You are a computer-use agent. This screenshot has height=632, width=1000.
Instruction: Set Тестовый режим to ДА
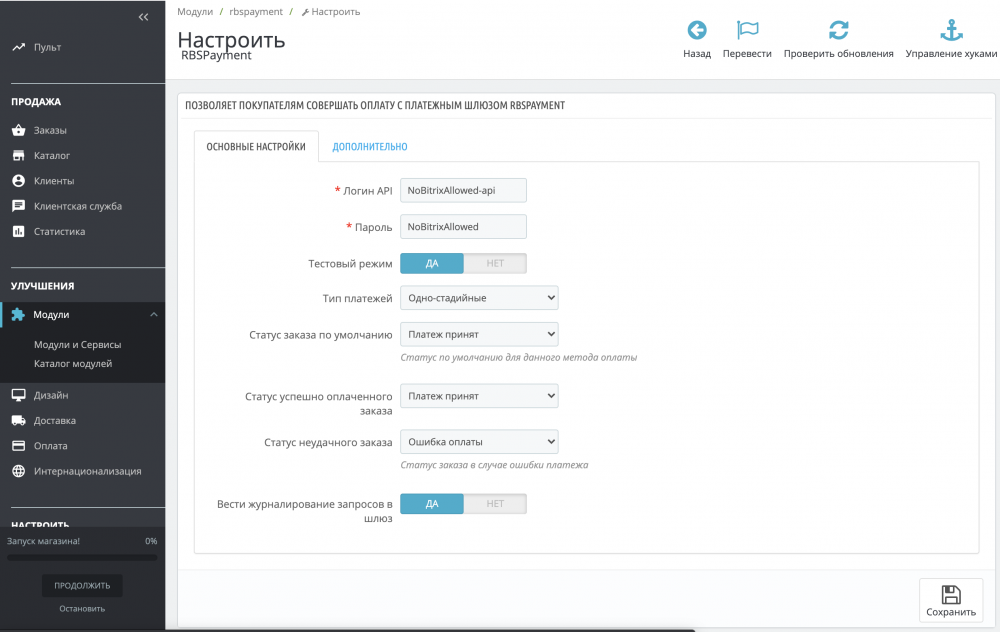click(432, 264)
